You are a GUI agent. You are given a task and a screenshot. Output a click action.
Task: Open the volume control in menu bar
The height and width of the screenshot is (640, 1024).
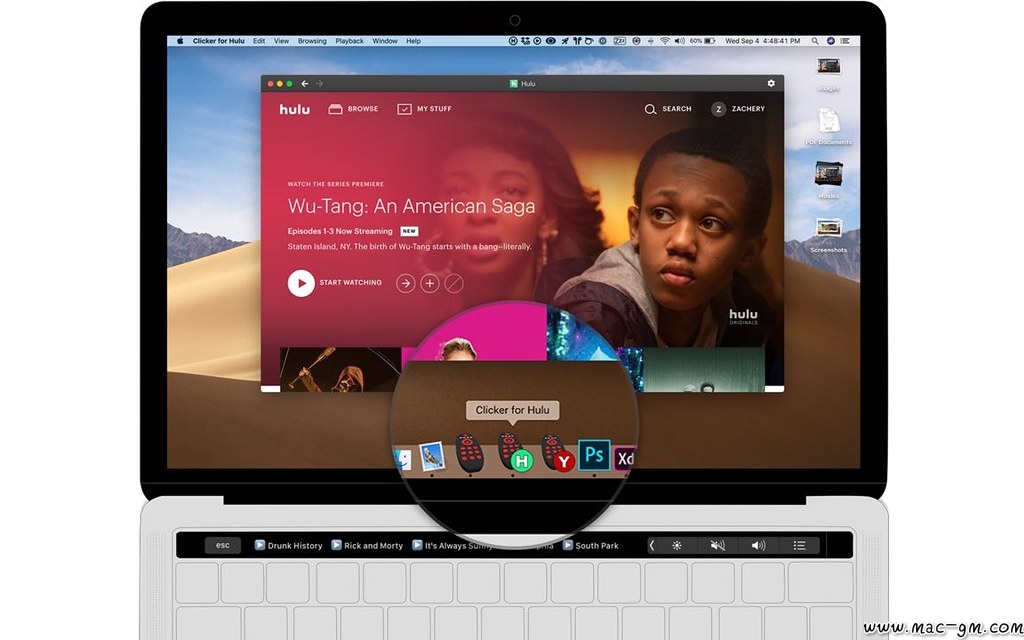click(680, 40)
